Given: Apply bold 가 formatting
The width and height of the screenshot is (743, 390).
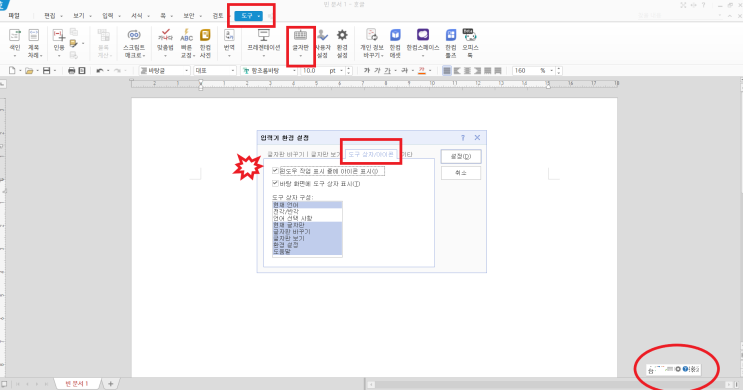Looking at the screenshot, I should tap(366, 71).
